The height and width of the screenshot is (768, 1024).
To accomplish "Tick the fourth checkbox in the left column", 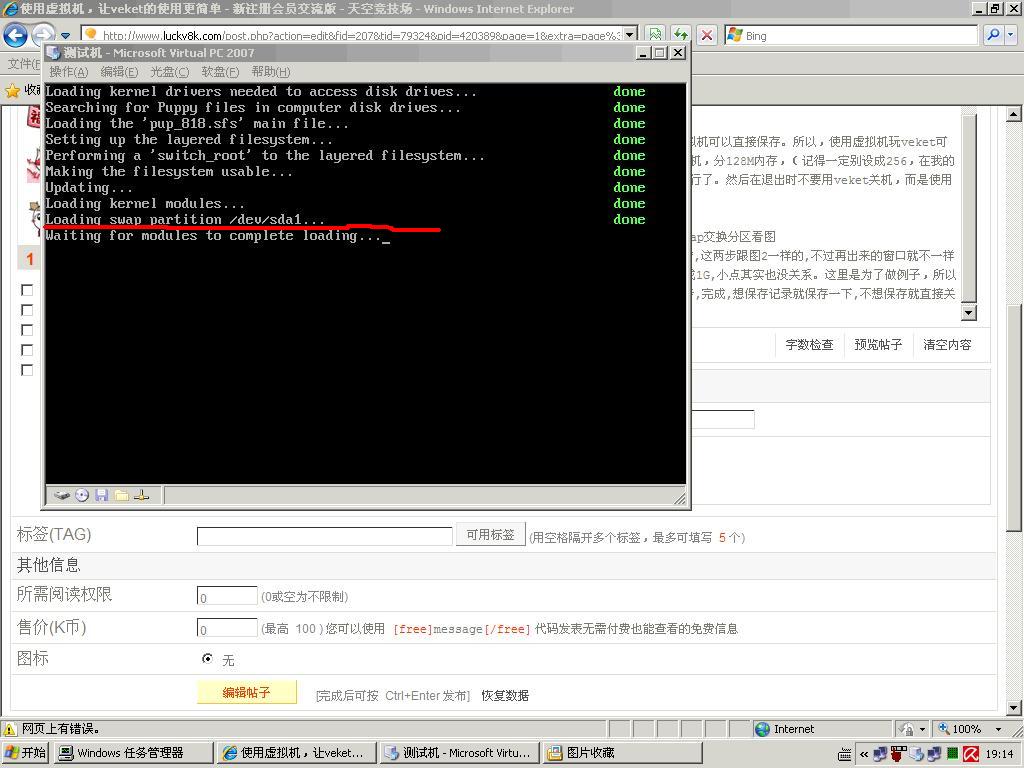I will point(27,350).
